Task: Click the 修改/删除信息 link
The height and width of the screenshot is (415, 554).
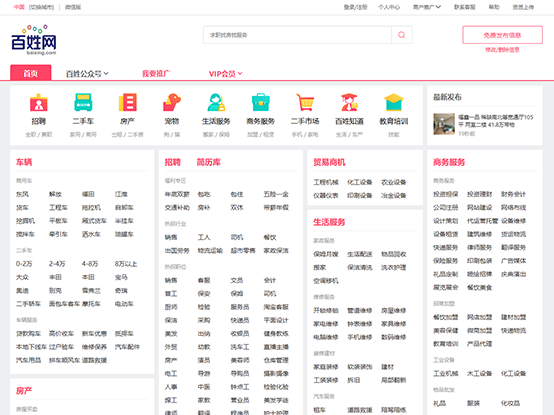Action: click(x=502, y=50)
